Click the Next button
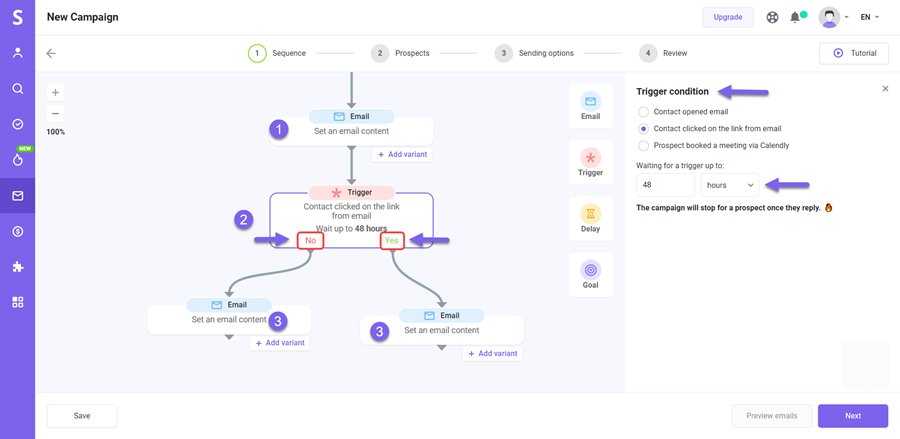 [853, 416]
